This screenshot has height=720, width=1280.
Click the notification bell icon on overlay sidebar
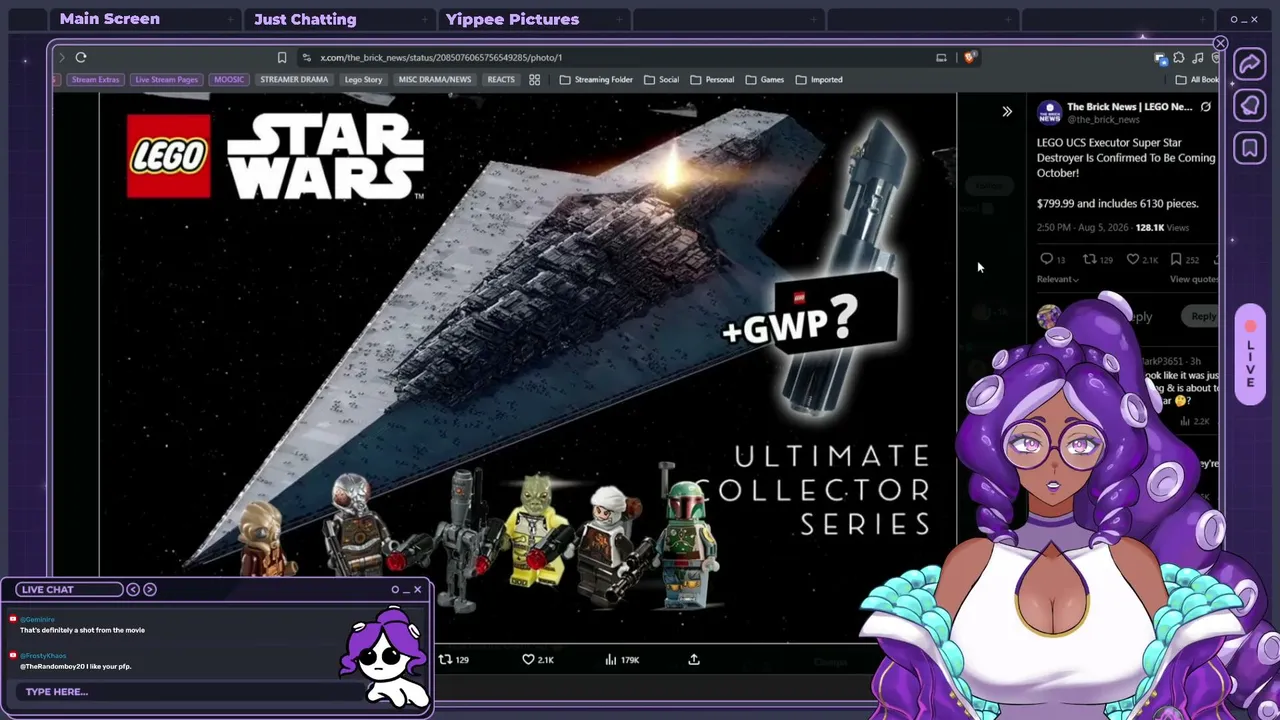click(x=1250, y=106)
